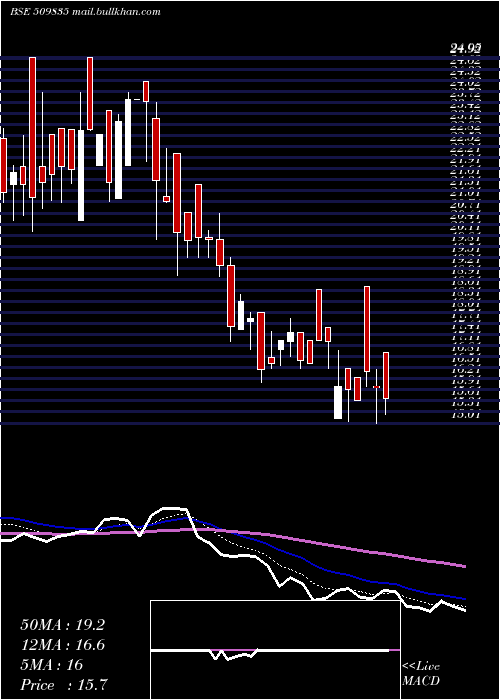Click the Price : 15.7 label

pyautogui.click(x=63, y=685)
